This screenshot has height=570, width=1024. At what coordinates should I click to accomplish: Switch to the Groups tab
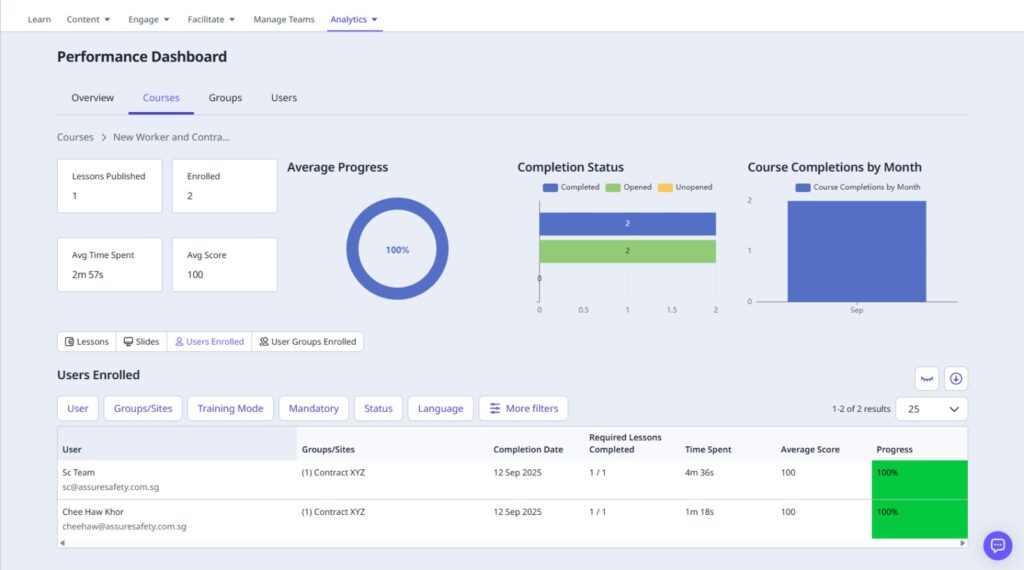225,98
